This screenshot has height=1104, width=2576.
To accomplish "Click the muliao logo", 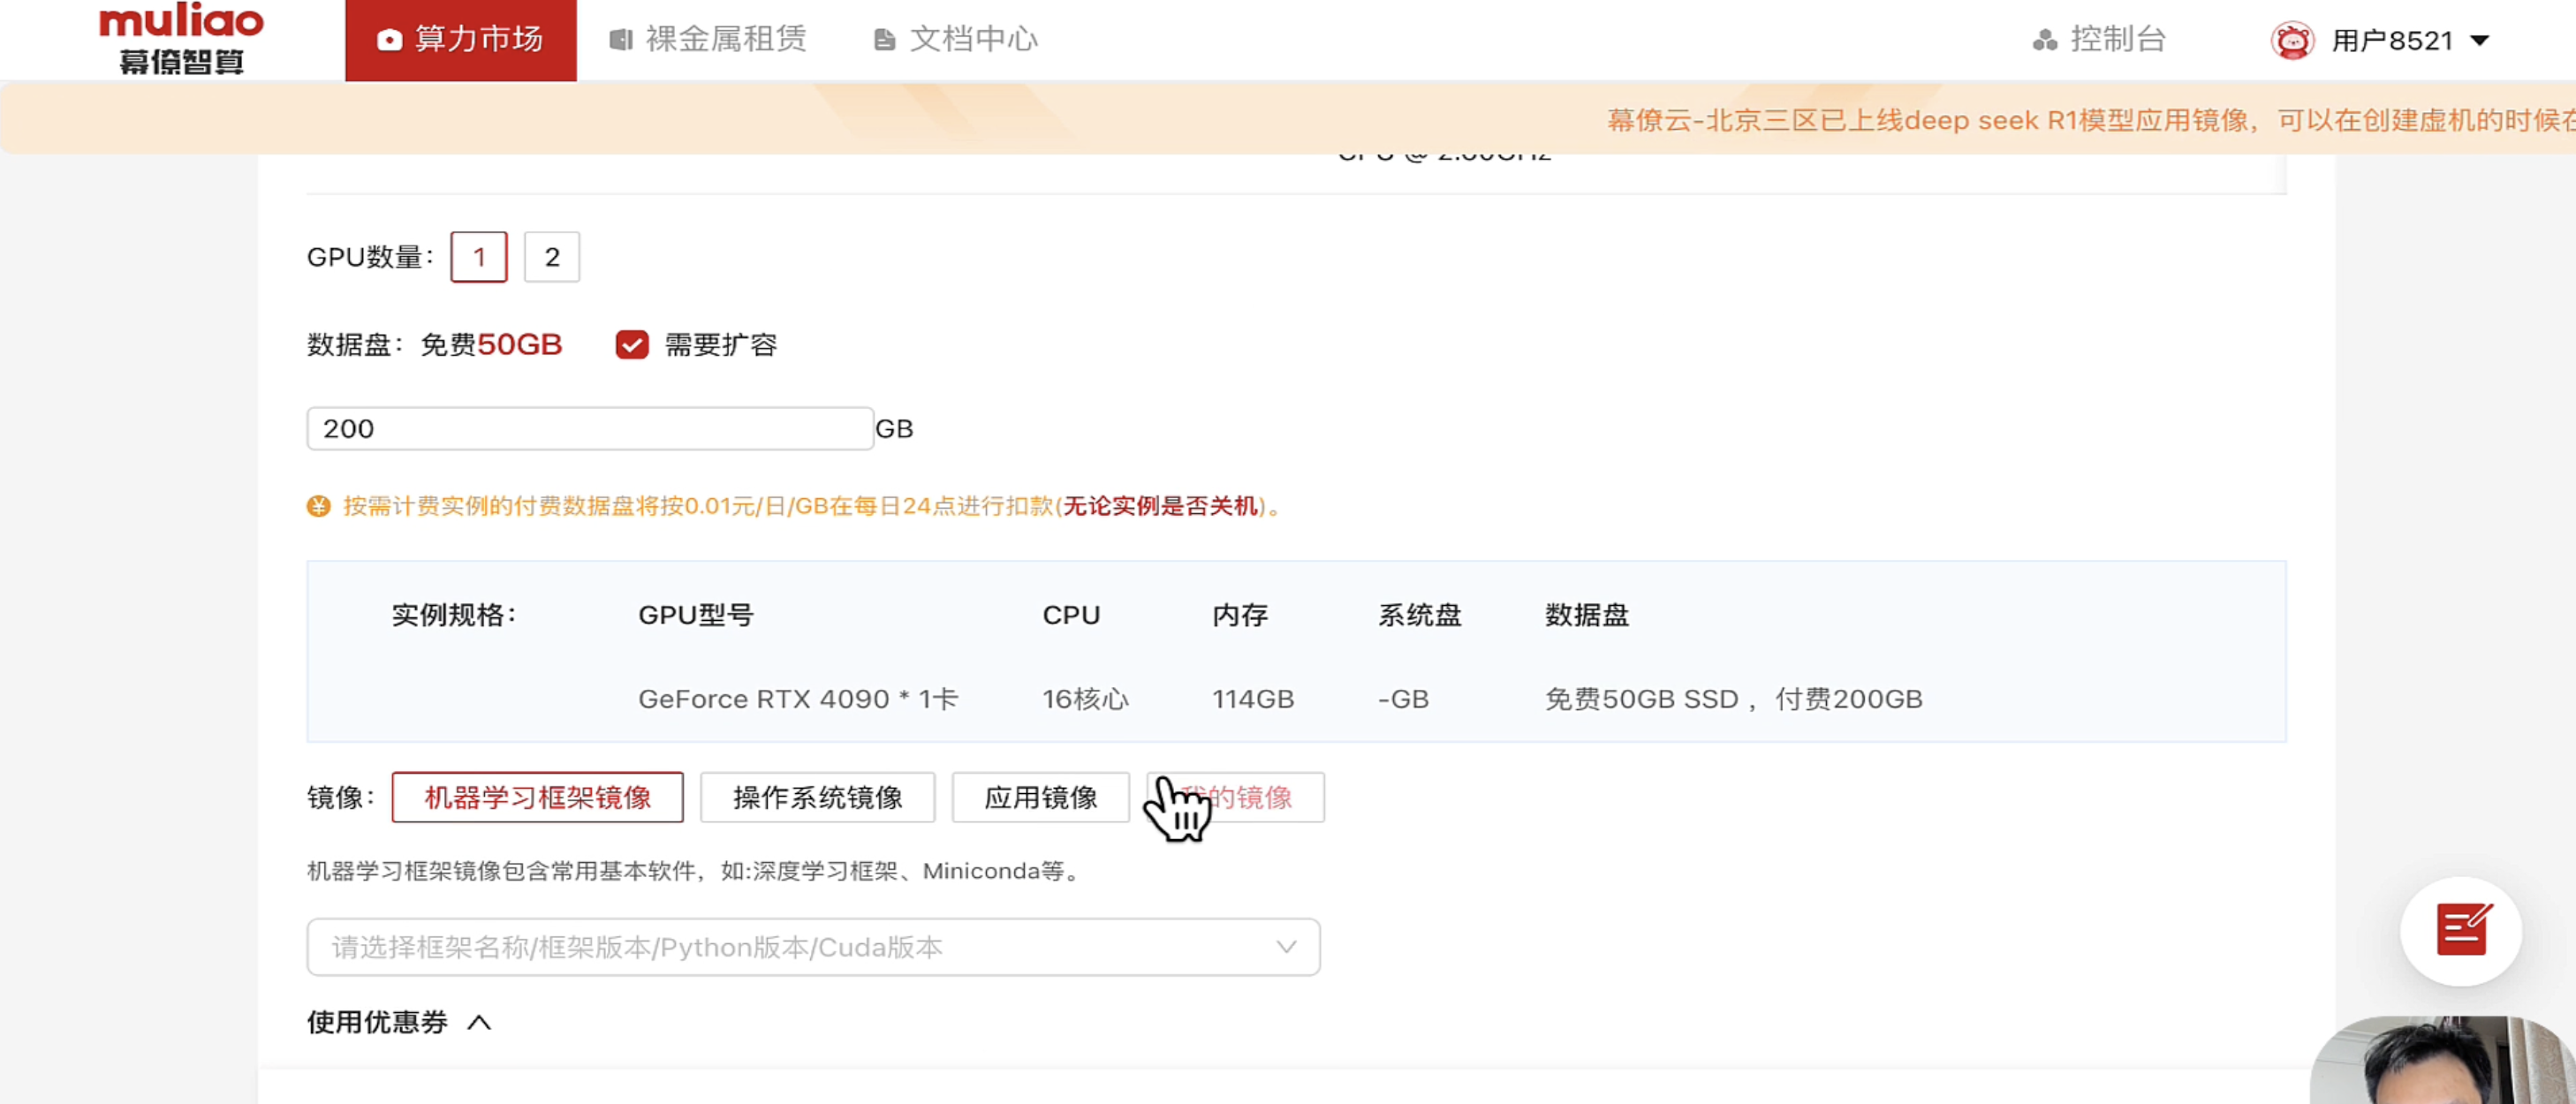I will click(181, 38).
